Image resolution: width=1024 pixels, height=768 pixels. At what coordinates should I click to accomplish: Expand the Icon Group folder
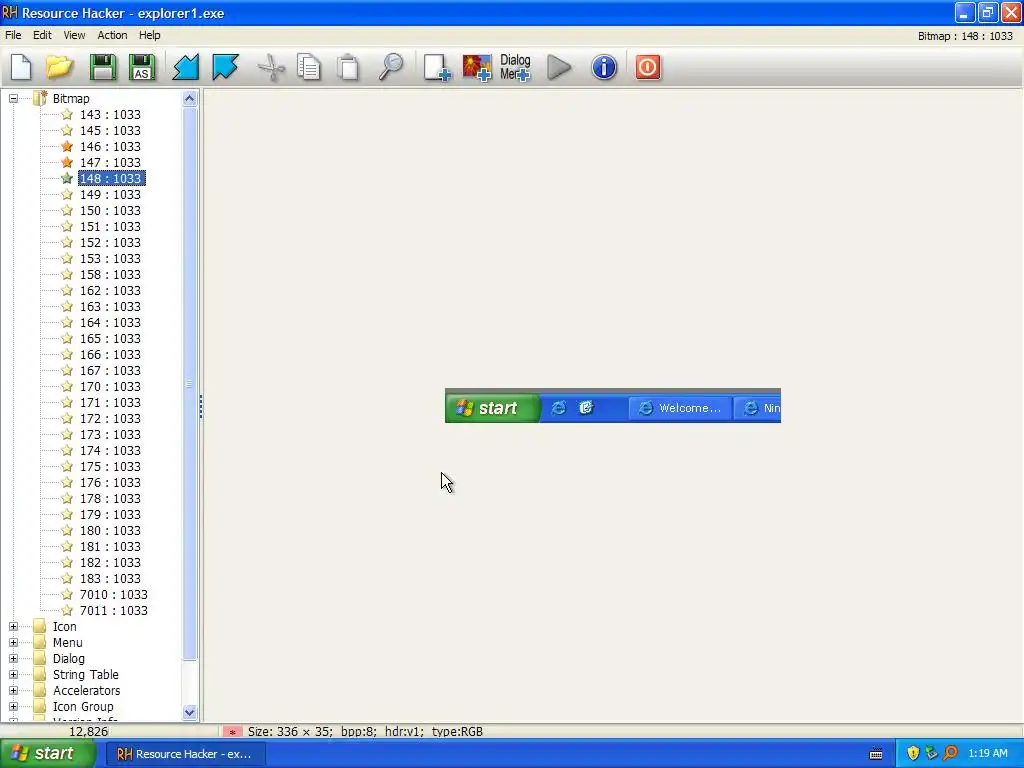13,707
